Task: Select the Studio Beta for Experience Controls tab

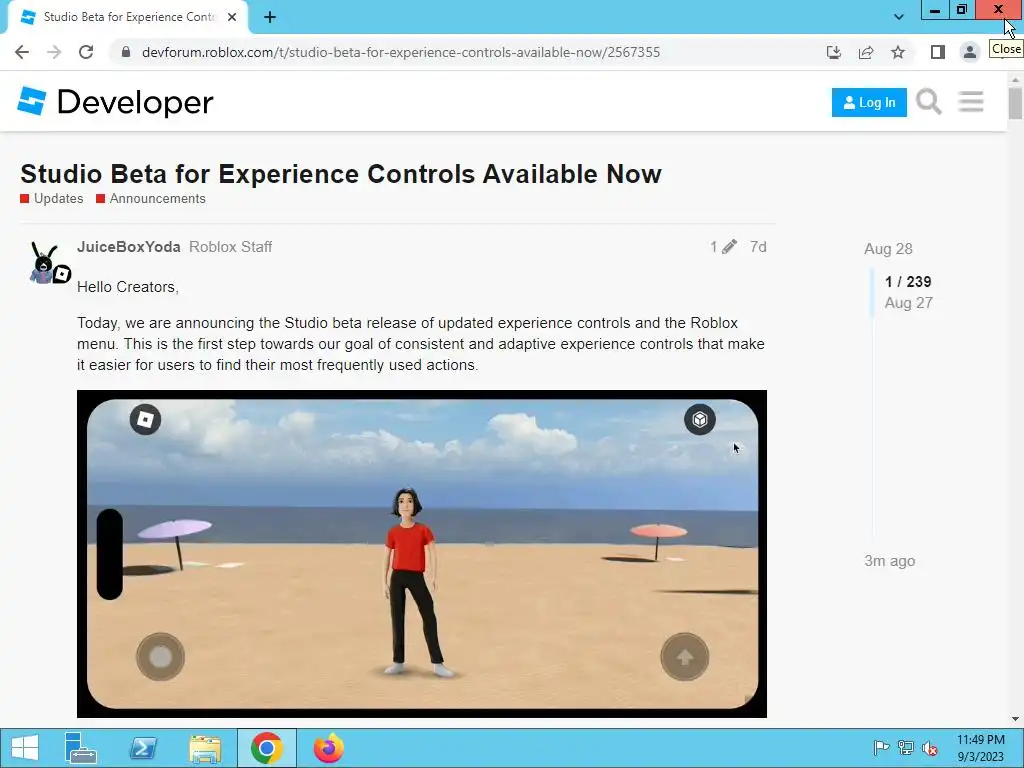Action: [x=128, y=17]
